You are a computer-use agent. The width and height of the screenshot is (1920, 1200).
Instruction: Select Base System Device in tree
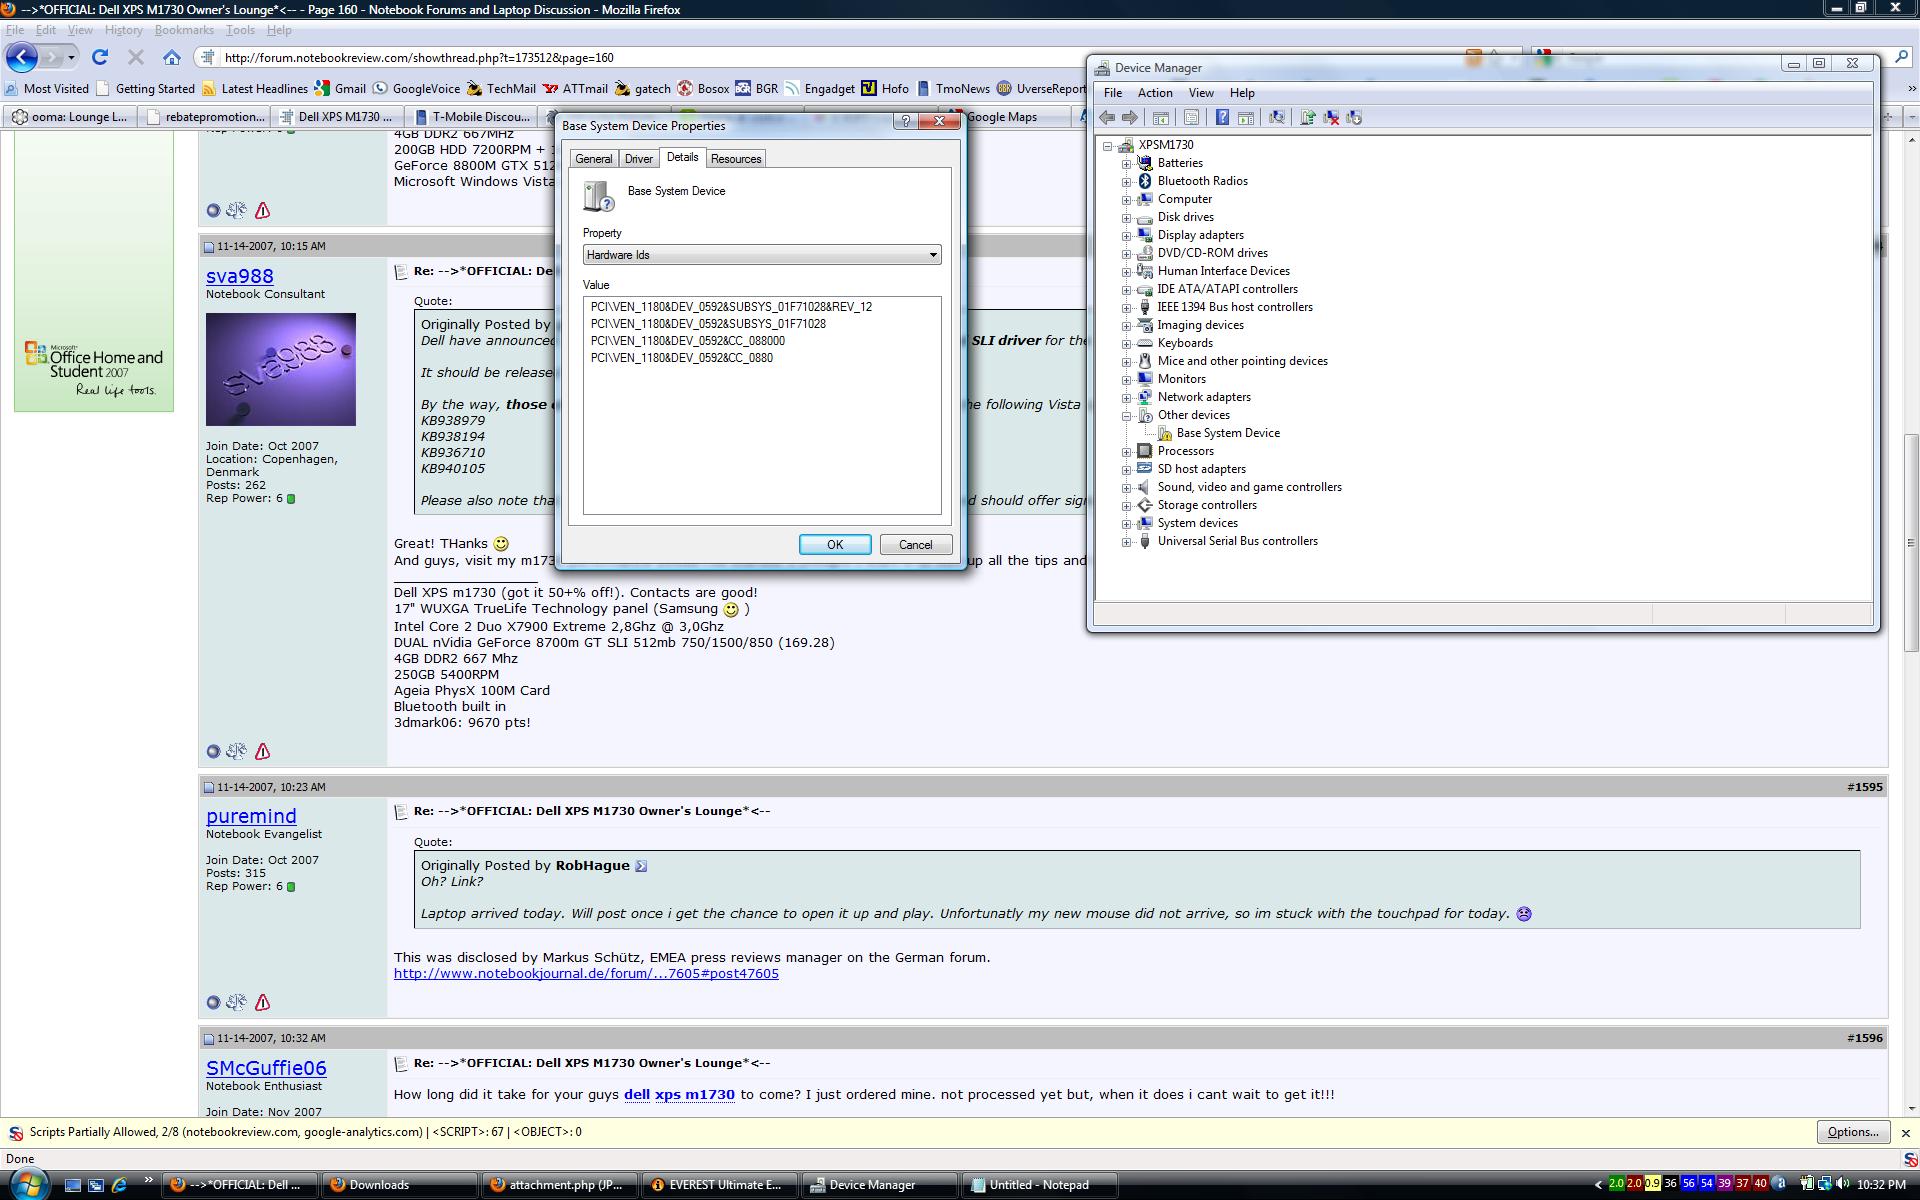tap(1228, 434)
